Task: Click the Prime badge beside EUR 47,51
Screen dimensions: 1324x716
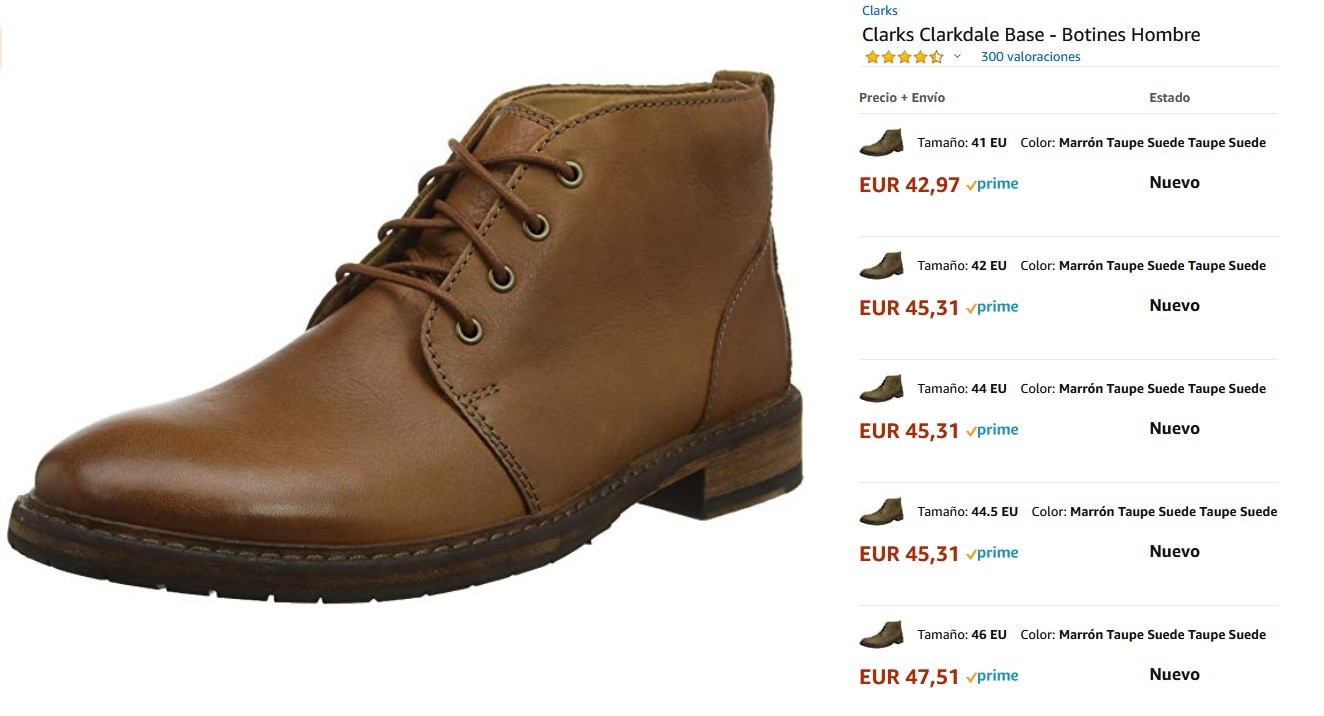Action: point(992,676)
